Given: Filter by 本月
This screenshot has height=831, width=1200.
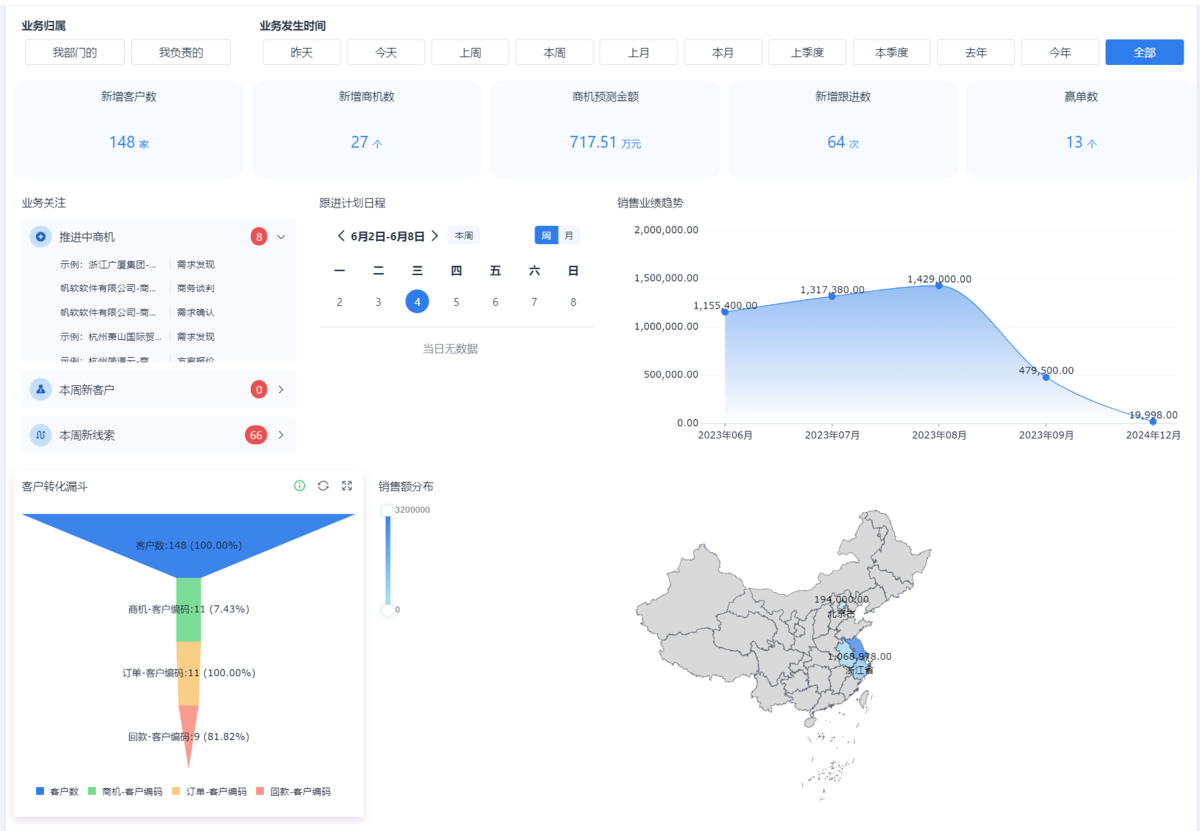Looking at the screenshot, I should click(723, 52).
